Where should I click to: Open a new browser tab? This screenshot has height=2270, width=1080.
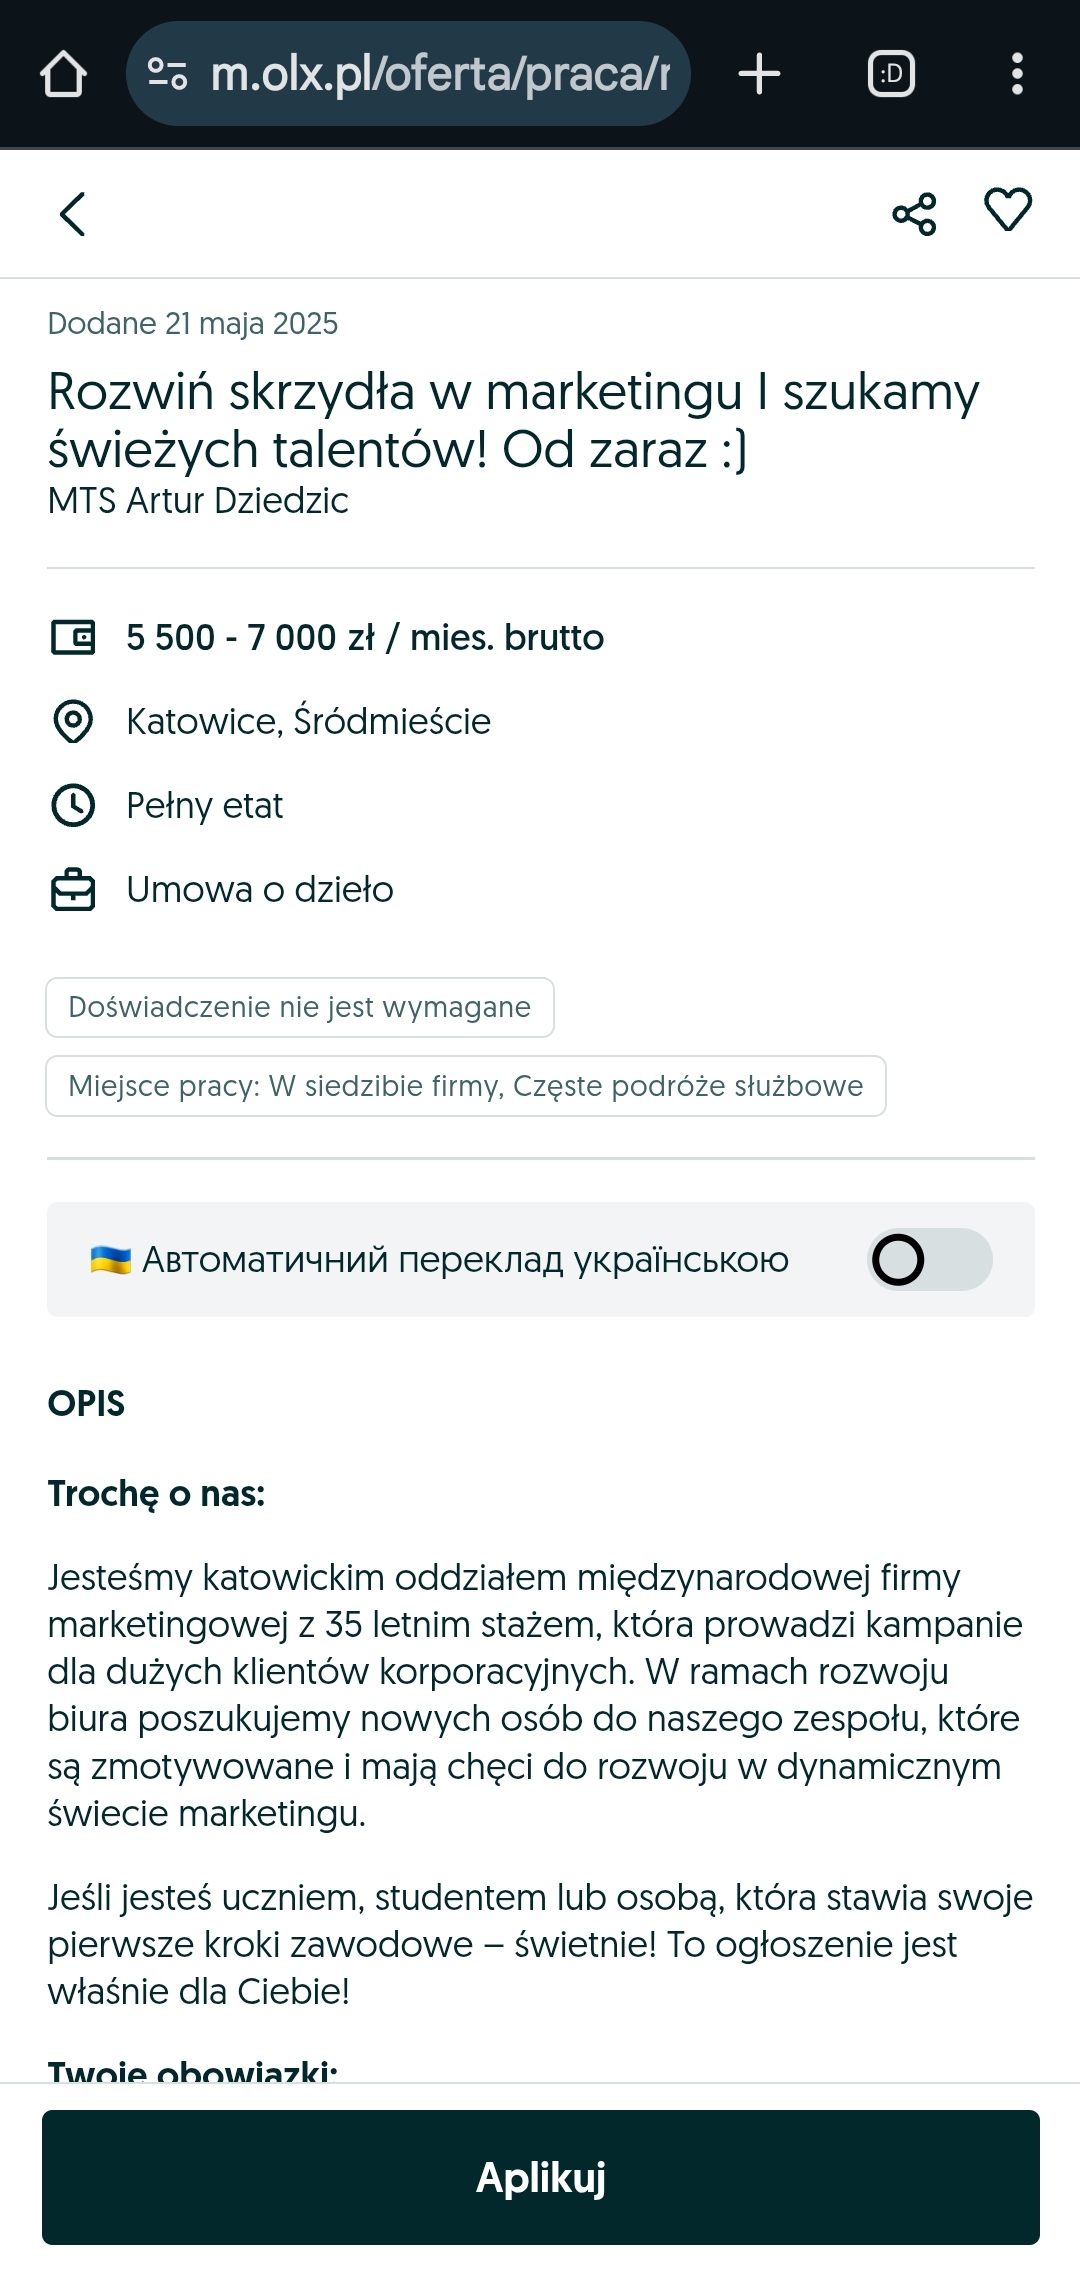pos(759,74)
